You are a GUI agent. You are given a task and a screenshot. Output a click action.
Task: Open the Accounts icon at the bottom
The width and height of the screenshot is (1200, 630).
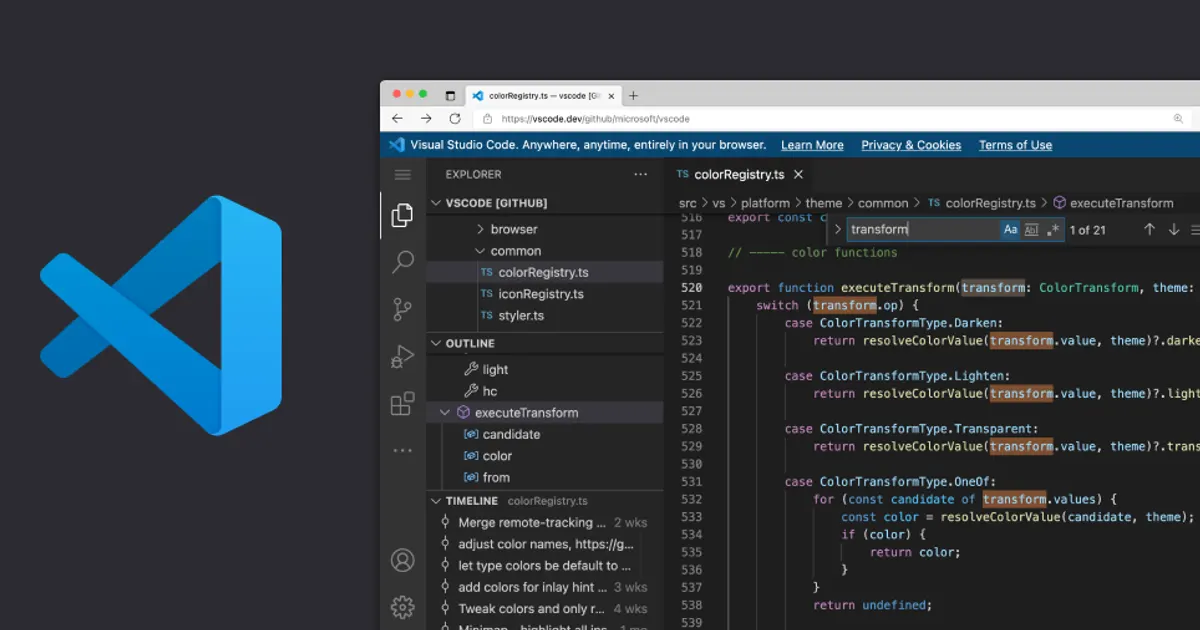tap(402, 560)
